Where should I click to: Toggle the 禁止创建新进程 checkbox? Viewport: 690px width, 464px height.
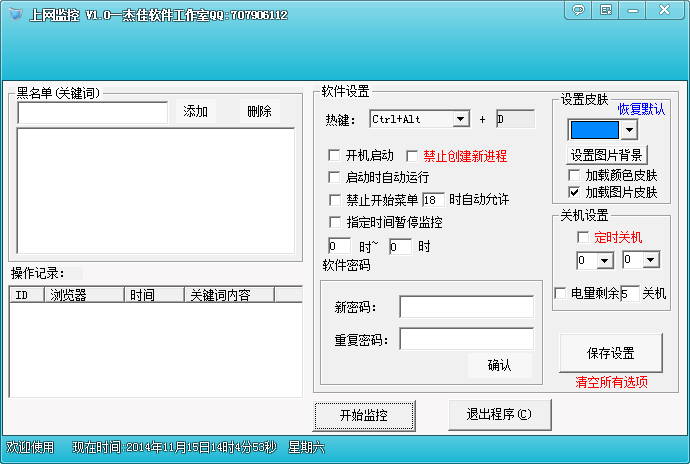(412, 156)
